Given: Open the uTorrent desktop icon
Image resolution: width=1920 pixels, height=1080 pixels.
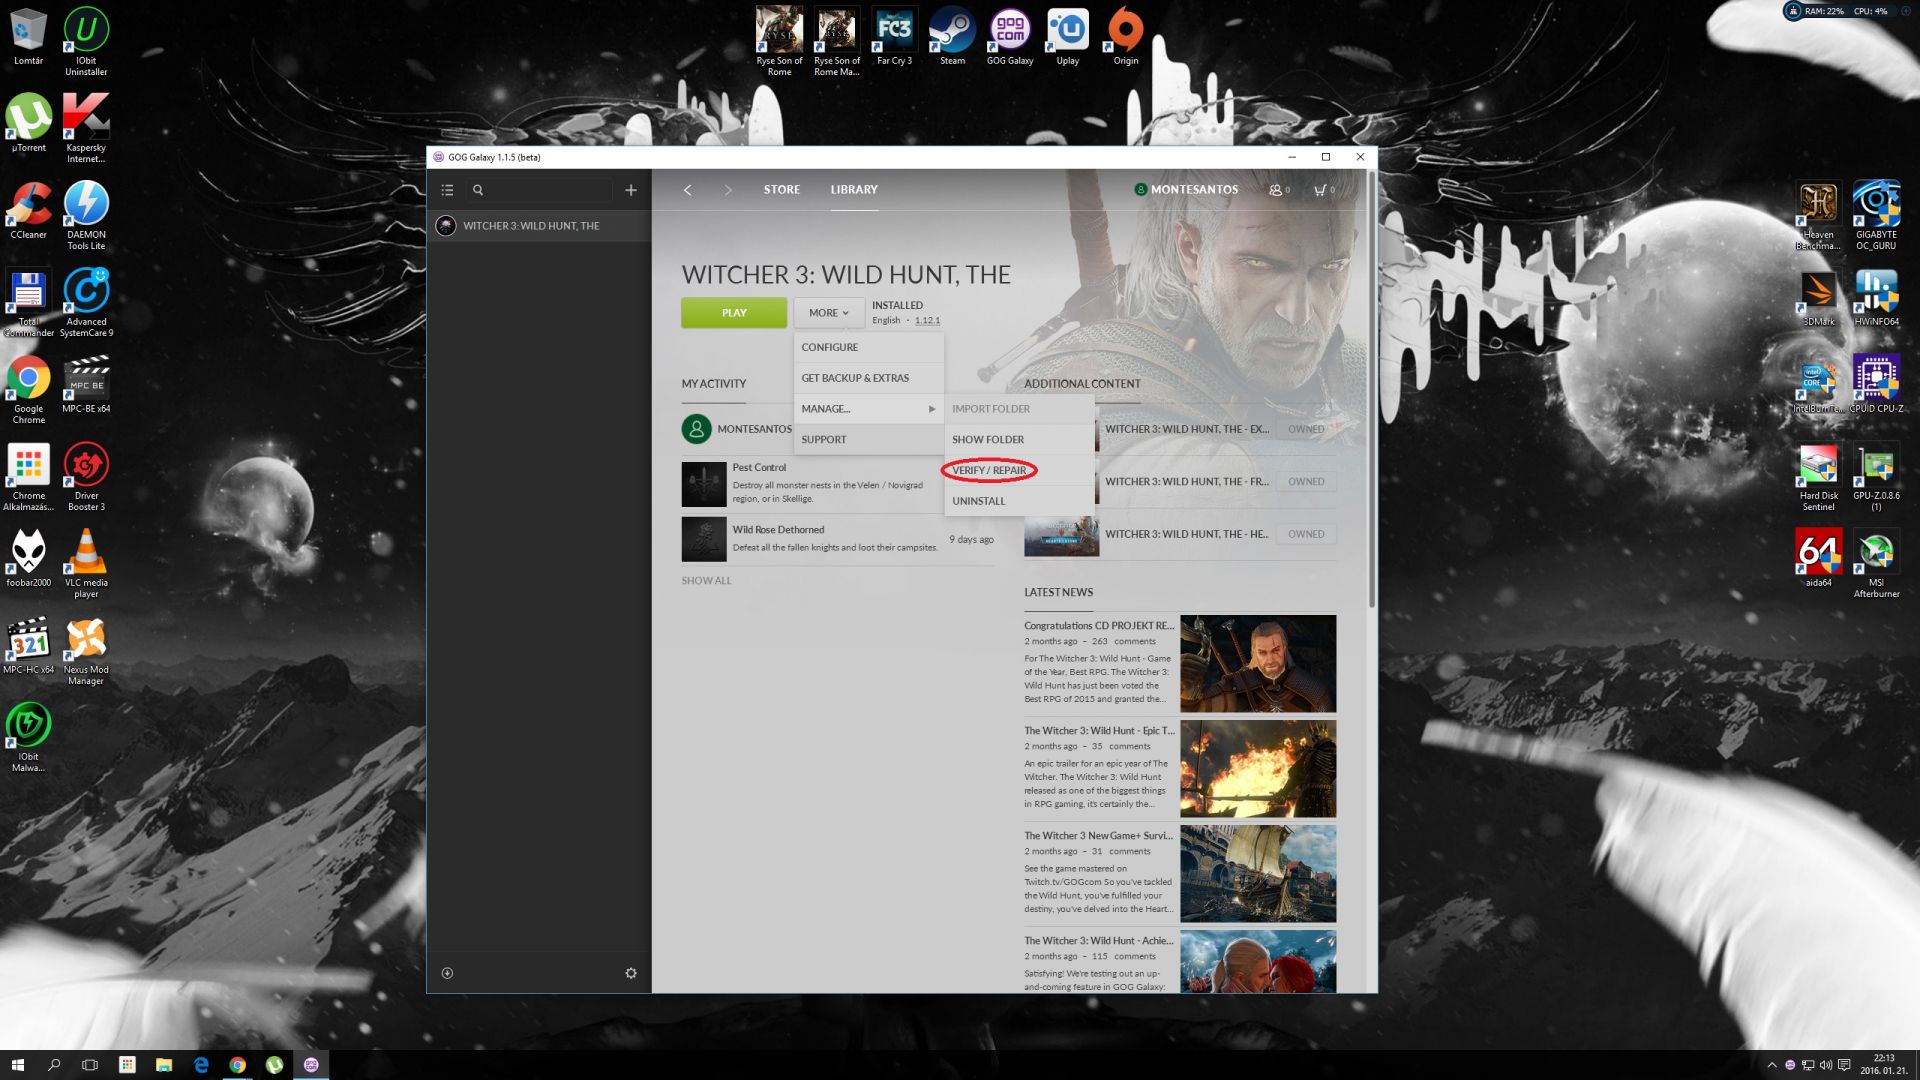Looking at the screenshot, I should coord(29,124).
